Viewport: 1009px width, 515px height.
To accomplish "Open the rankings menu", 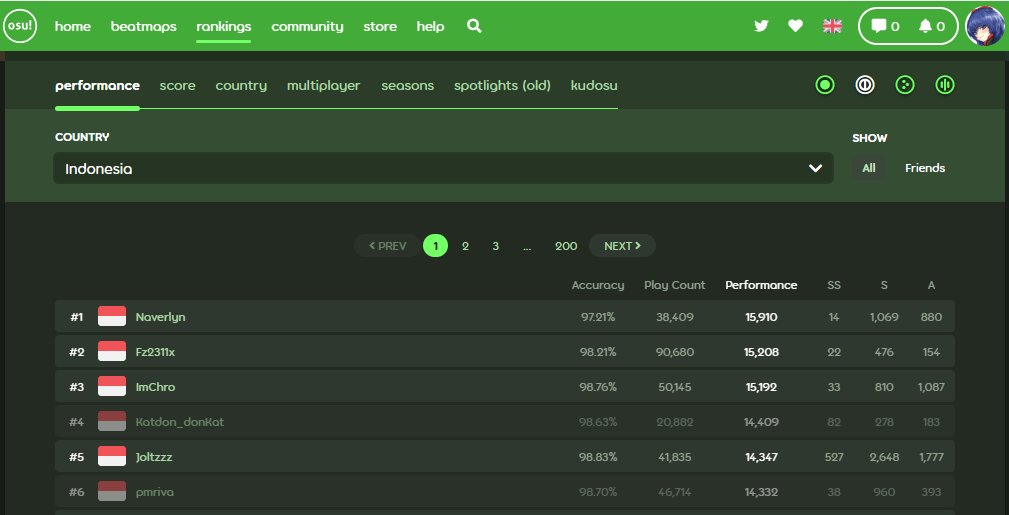I will tap(223, 26).
